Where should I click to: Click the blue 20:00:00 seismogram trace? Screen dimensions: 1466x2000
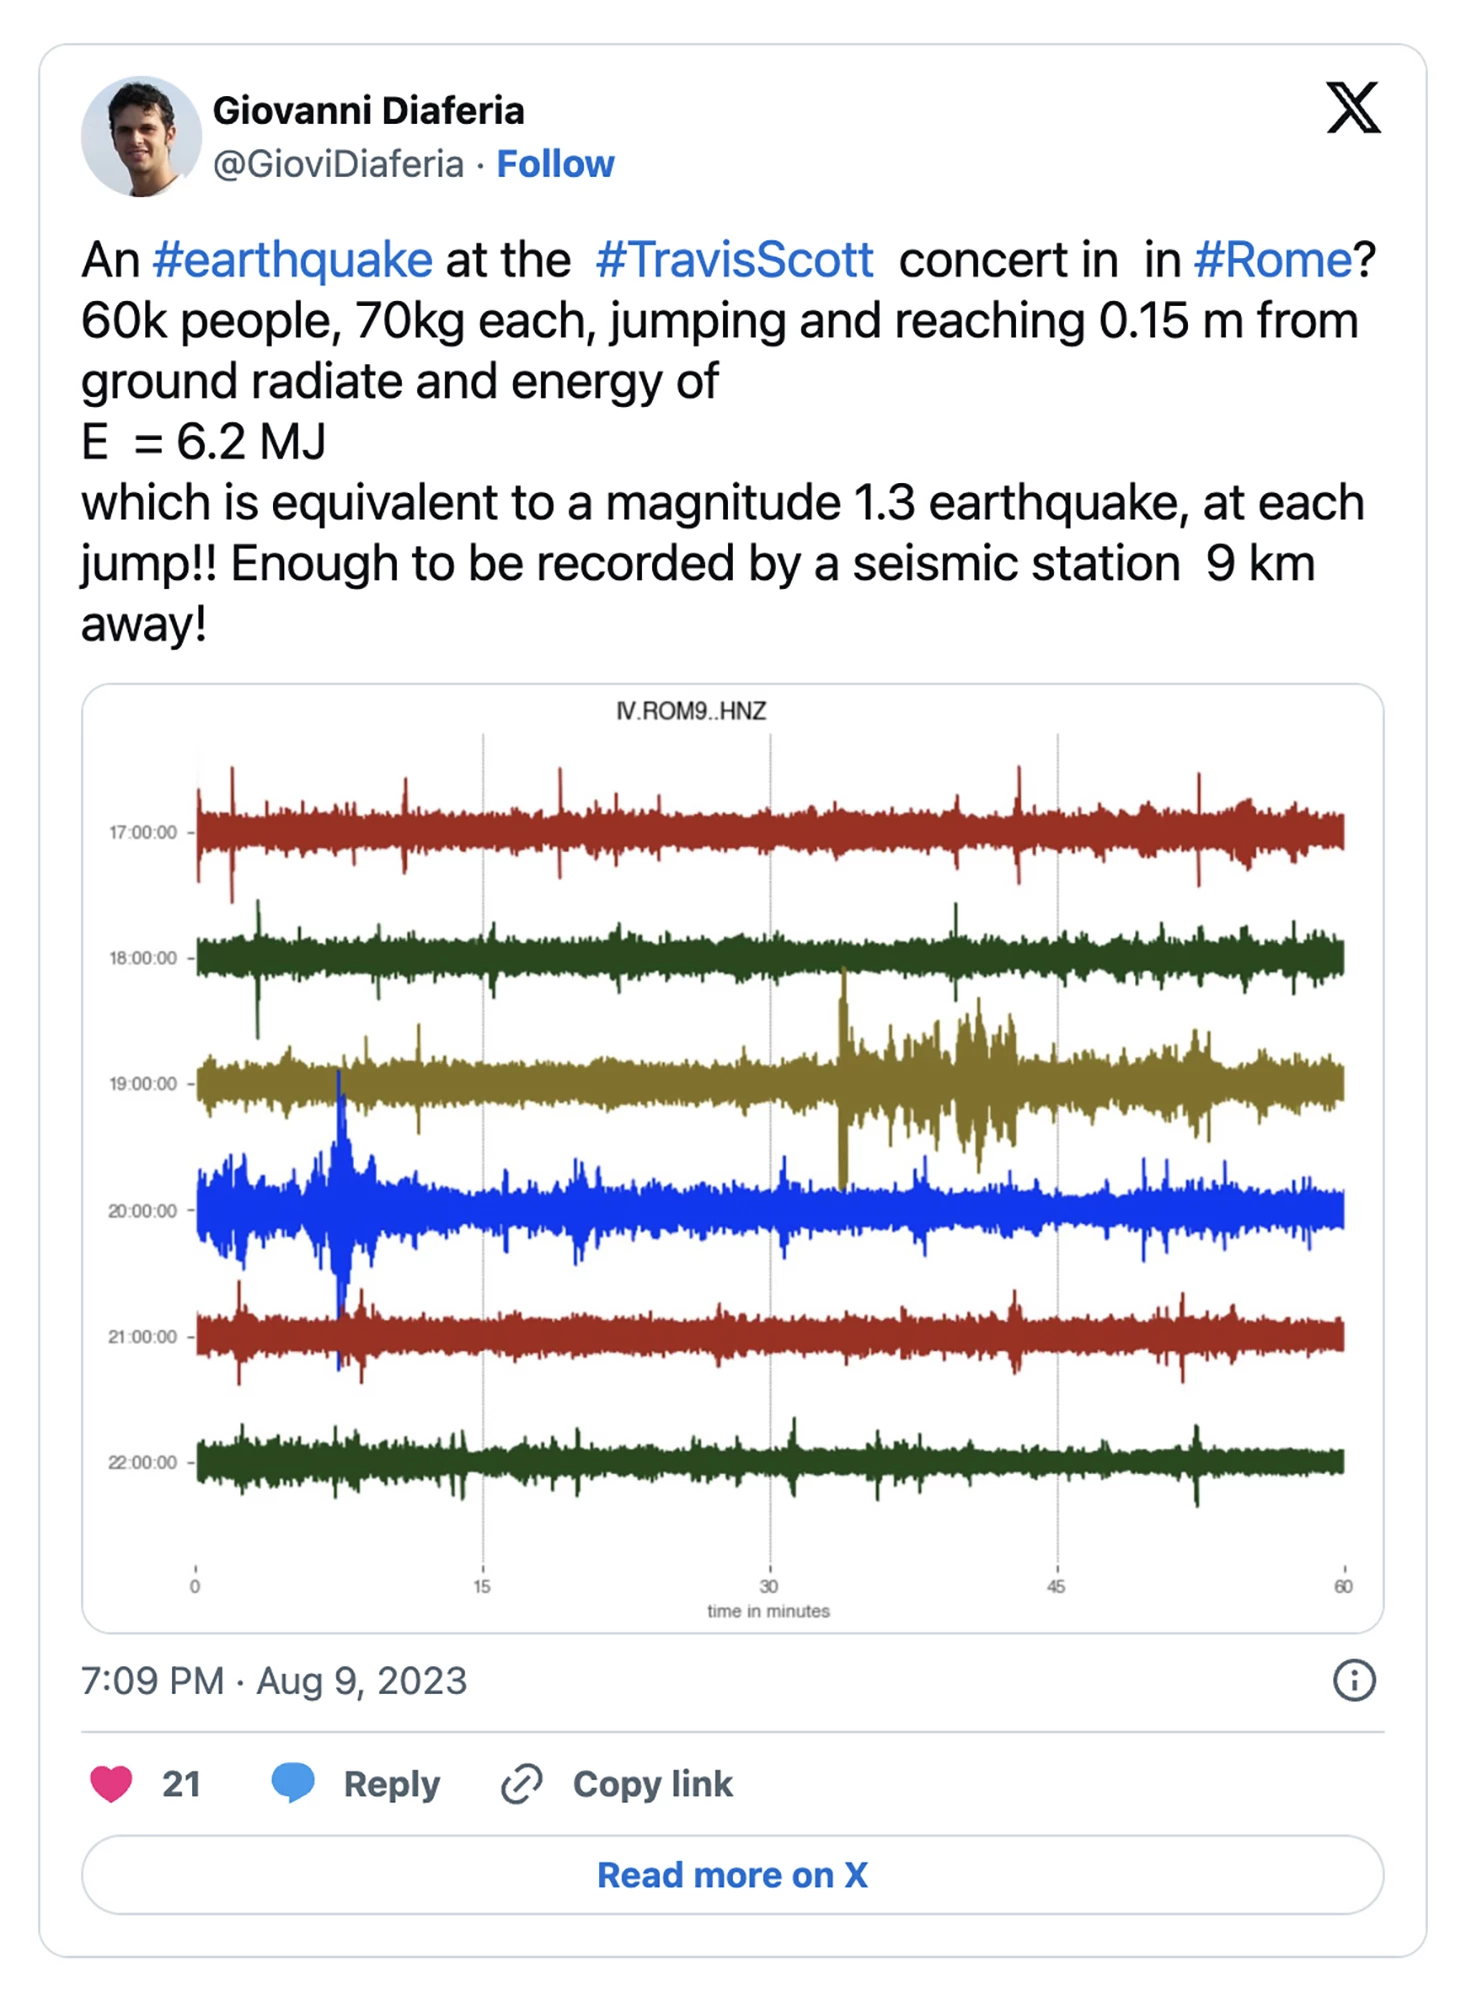(770, 1210)
